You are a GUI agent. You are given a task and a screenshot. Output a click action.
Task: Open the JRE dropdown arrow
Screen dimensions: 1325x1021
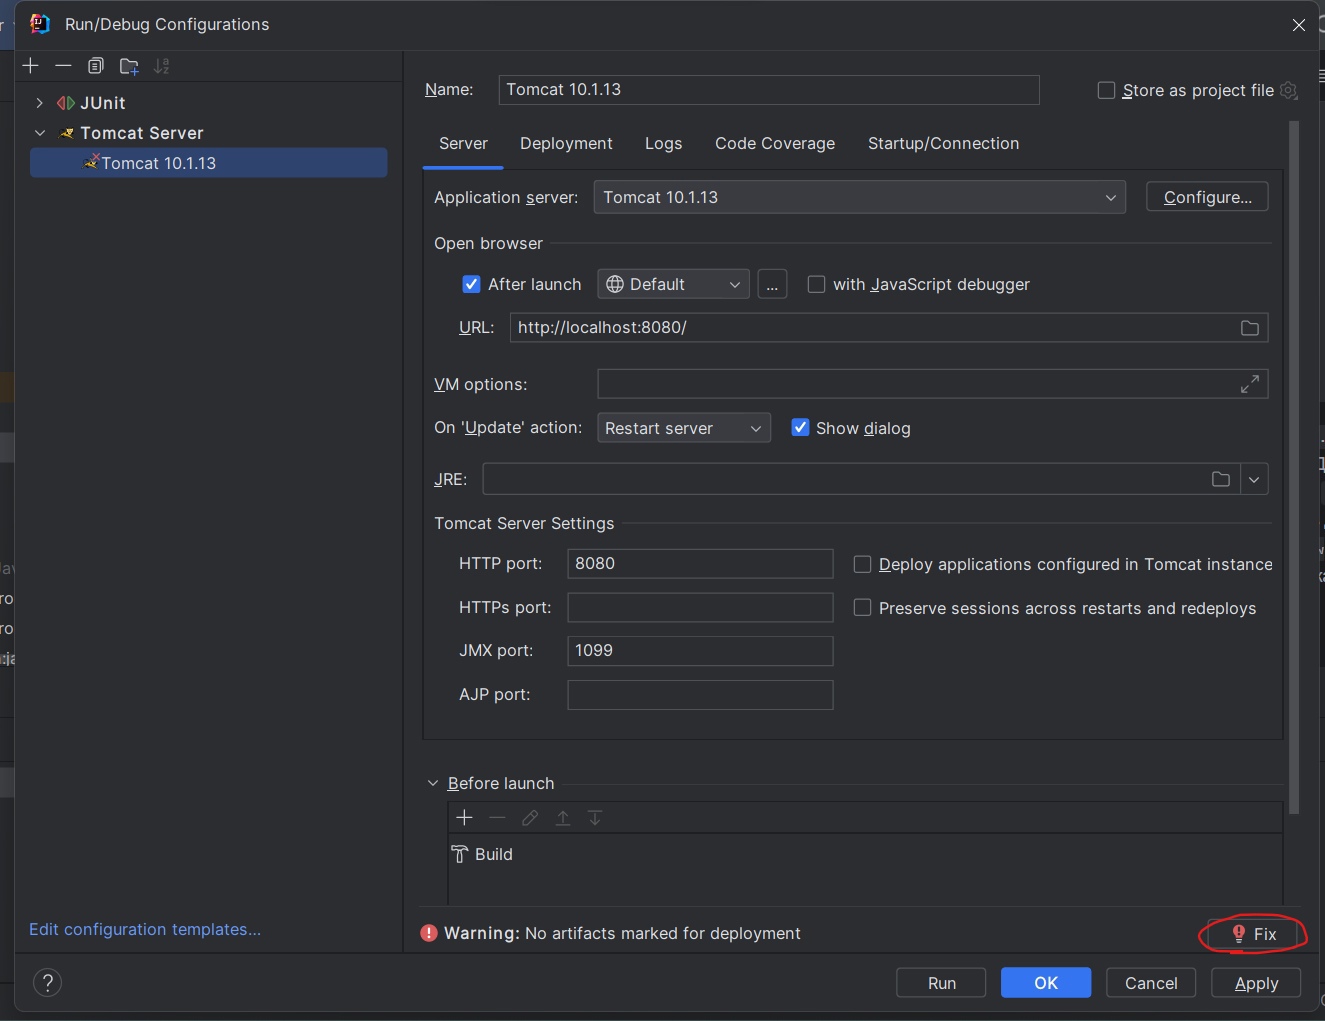pyautogui.click(x=1254, y=479)
